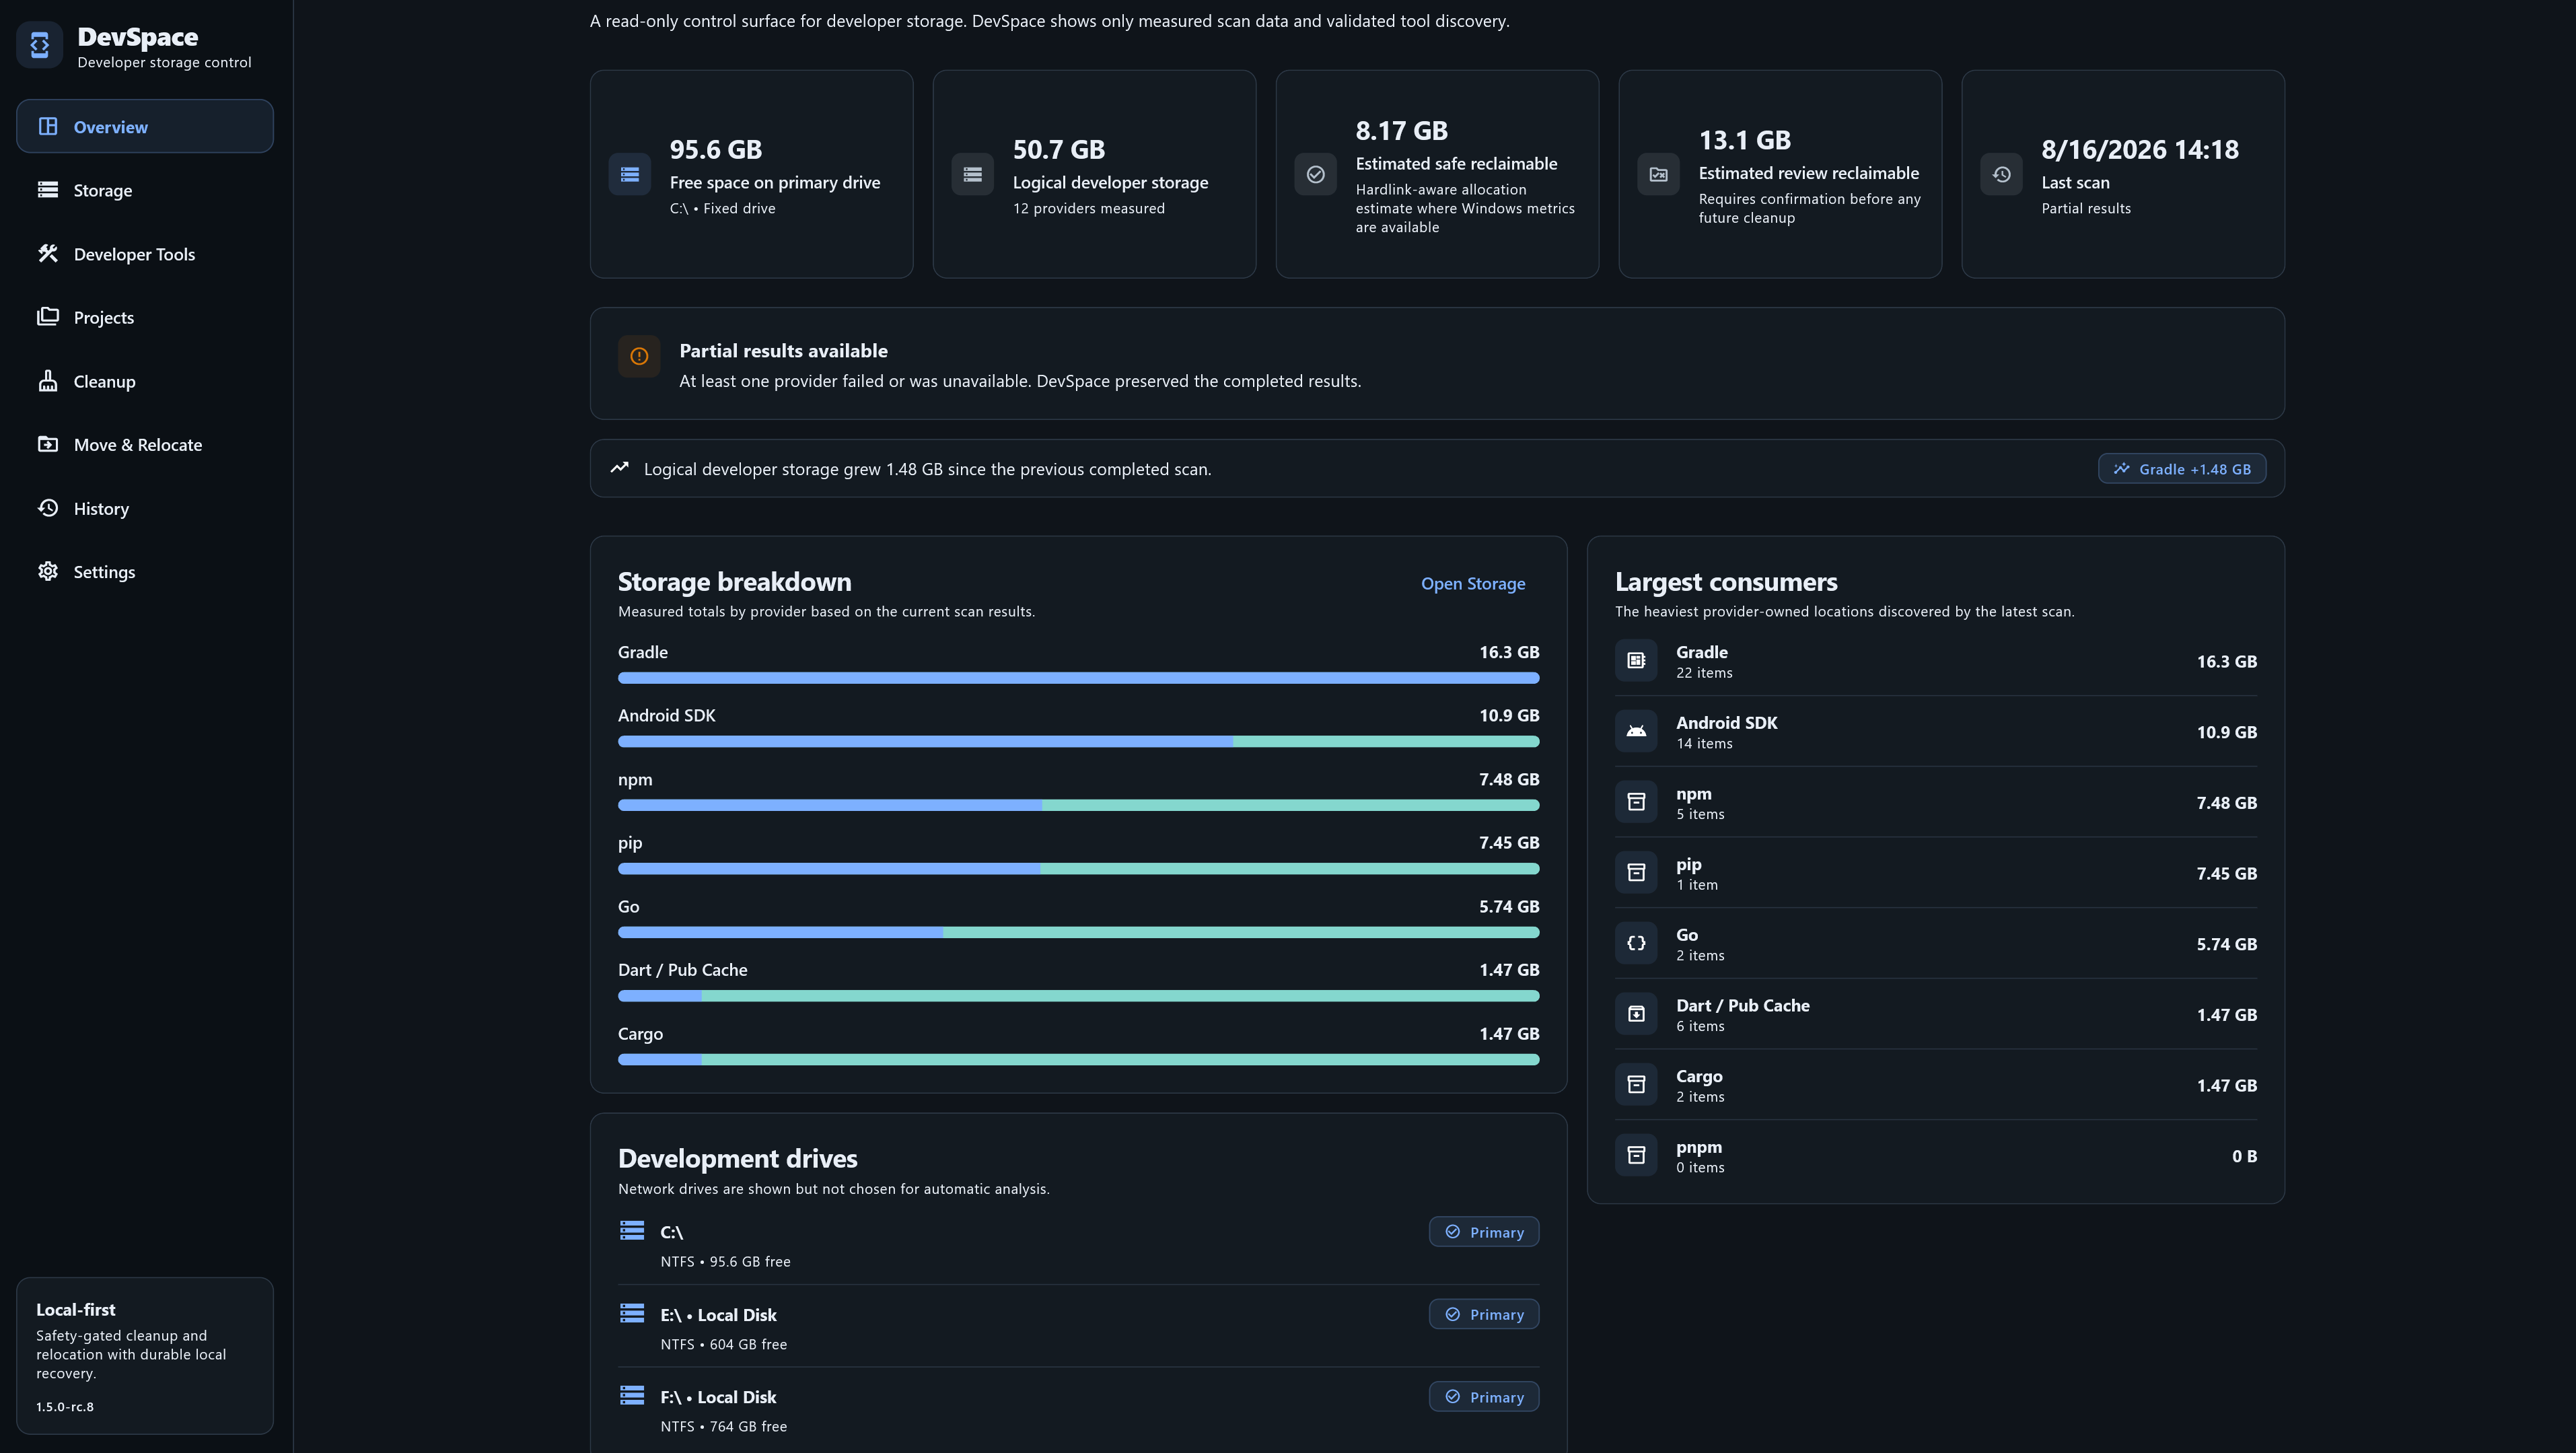Click the Primary badge for F:\ Local Disk
The width and height of the screenshot is (2576, 1453).
tap(1484, 1397)
